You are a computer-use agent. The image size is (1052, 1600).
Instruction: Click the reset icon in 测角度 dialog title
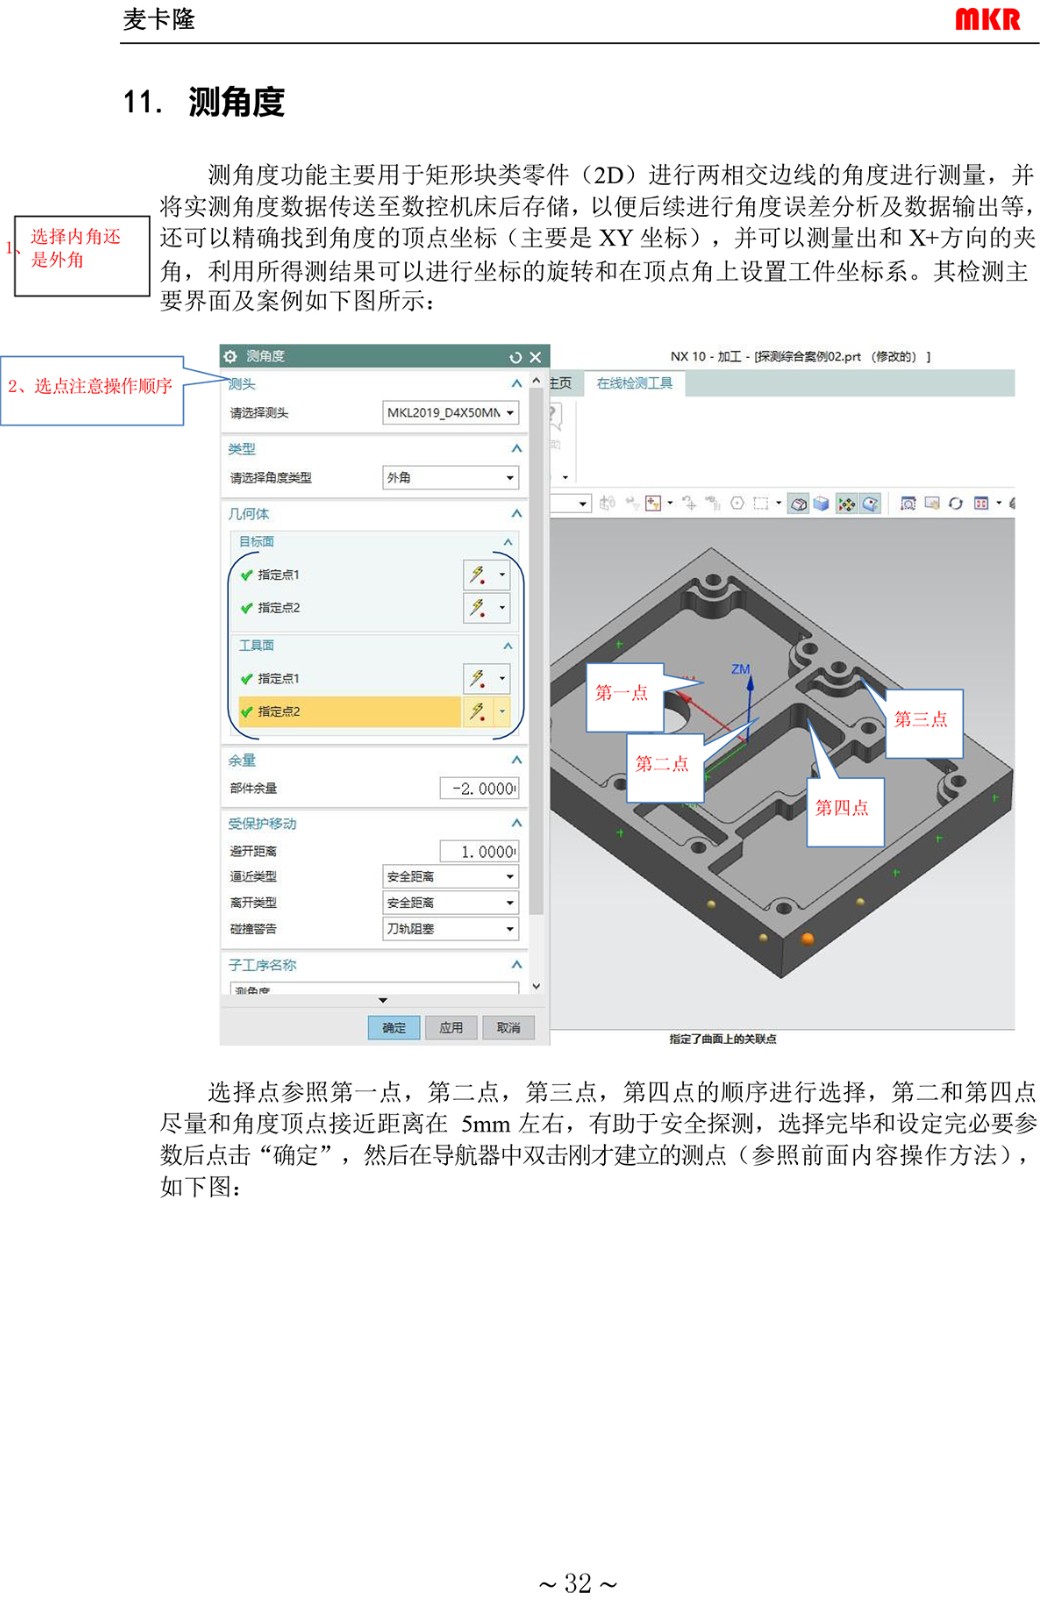pos(515,357)
